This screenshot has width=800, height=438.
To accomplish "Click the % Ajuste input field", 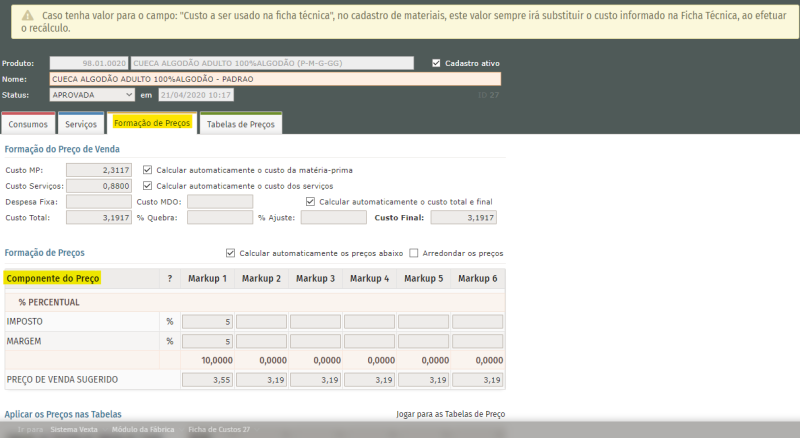I will pyautogui.click(x=333, y=218).
